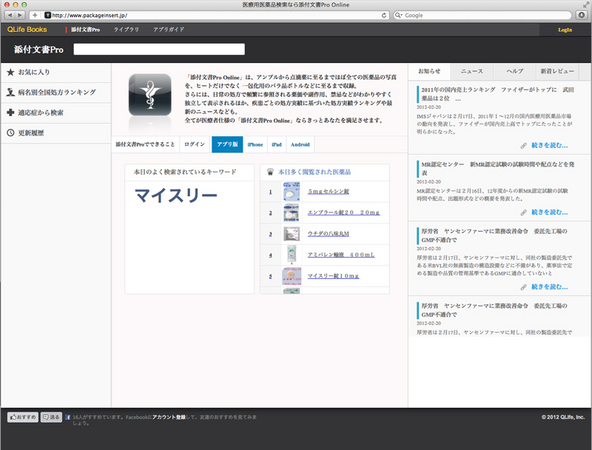The width and height of the screenshot is (592, 450).
Task: Click the doctor icon for 病名別全国処方ランキング
Action: (x=11, y=92)
